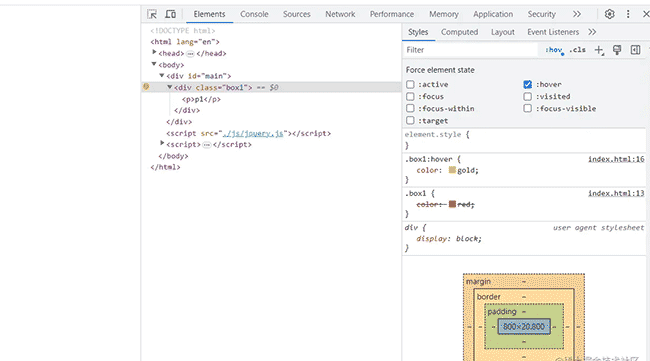Collapse the div class box1 node
Viewport: 650px width, 361px height.
pos(170,87)
